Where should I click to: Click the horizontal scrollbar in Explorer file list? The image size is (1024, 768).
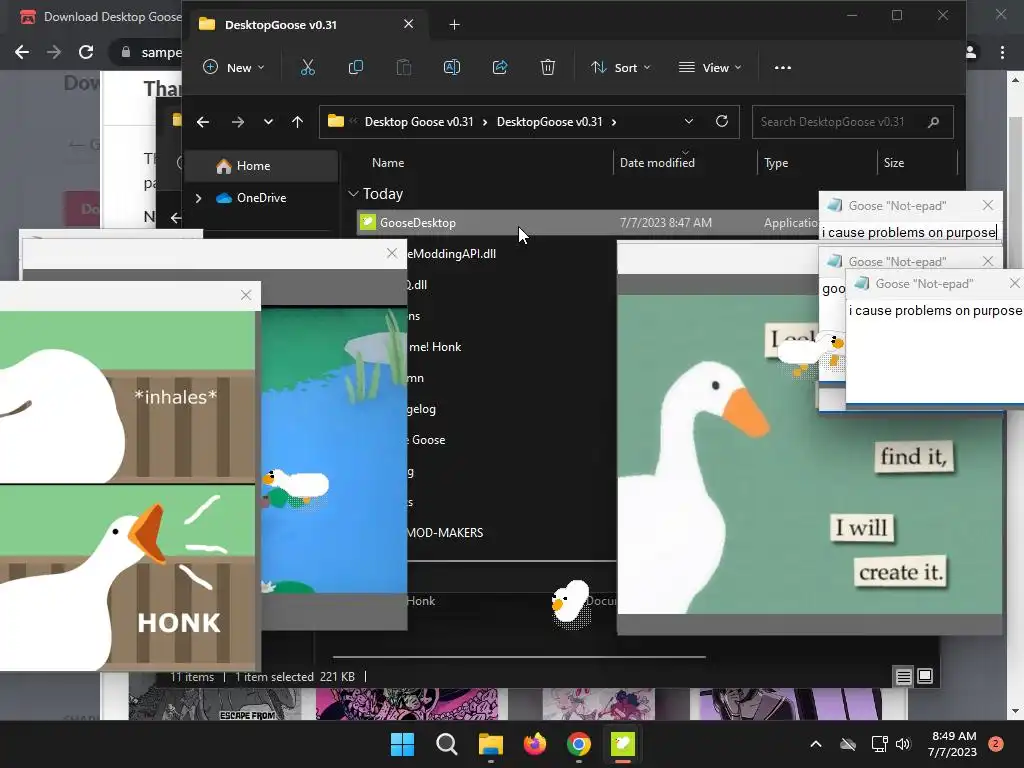pyautogui.click(x=519, y=656)
